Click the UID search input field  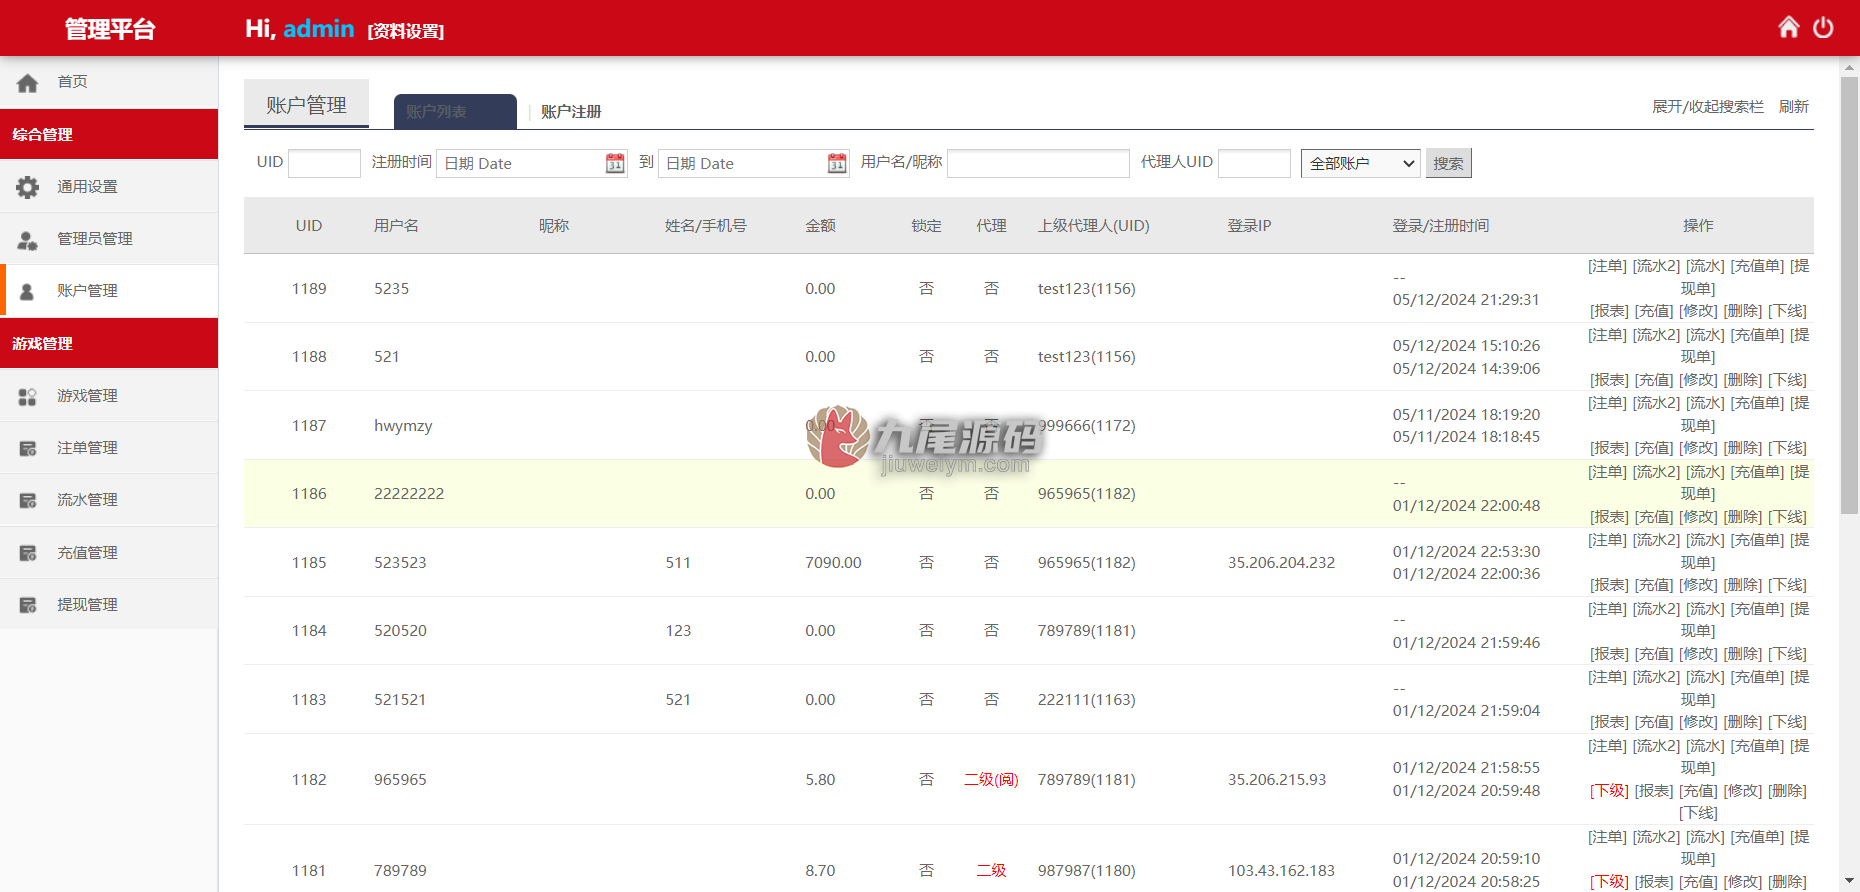coord(324,163)
